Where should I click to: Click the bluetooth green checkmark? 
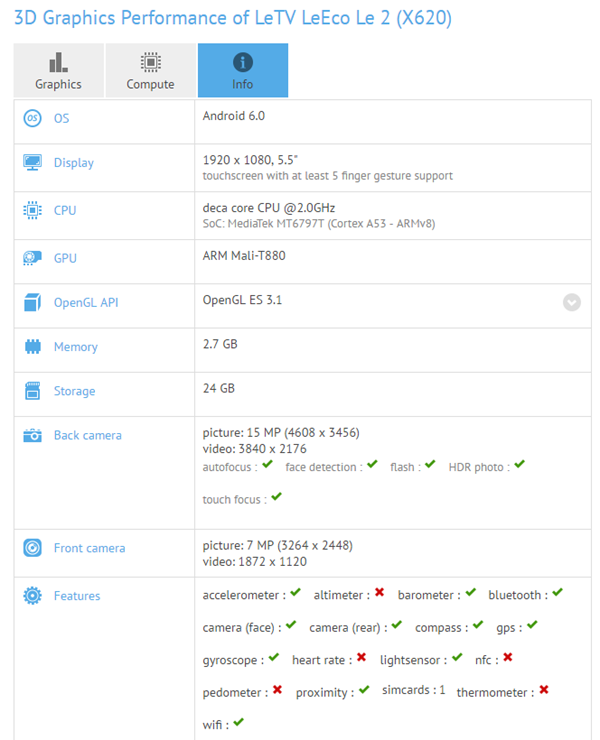pyautogui.click(x=558, y=592)
